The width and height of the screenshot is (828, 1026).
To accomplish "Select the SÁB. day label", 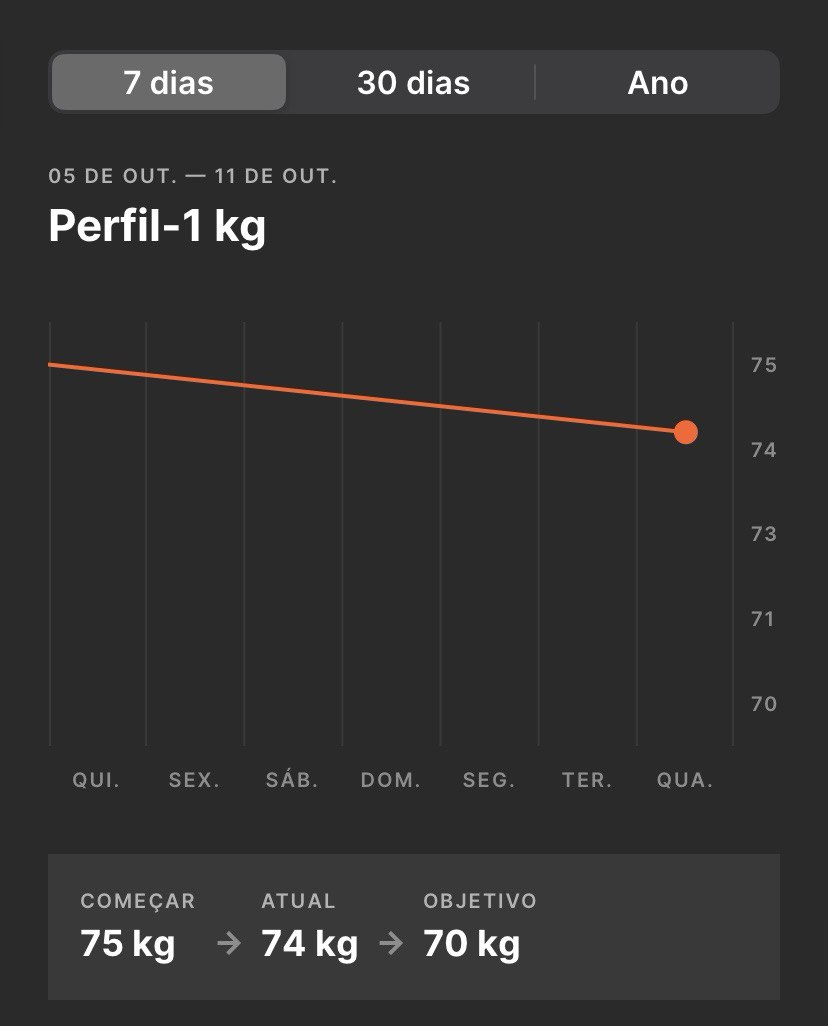I will pos(292,779).
